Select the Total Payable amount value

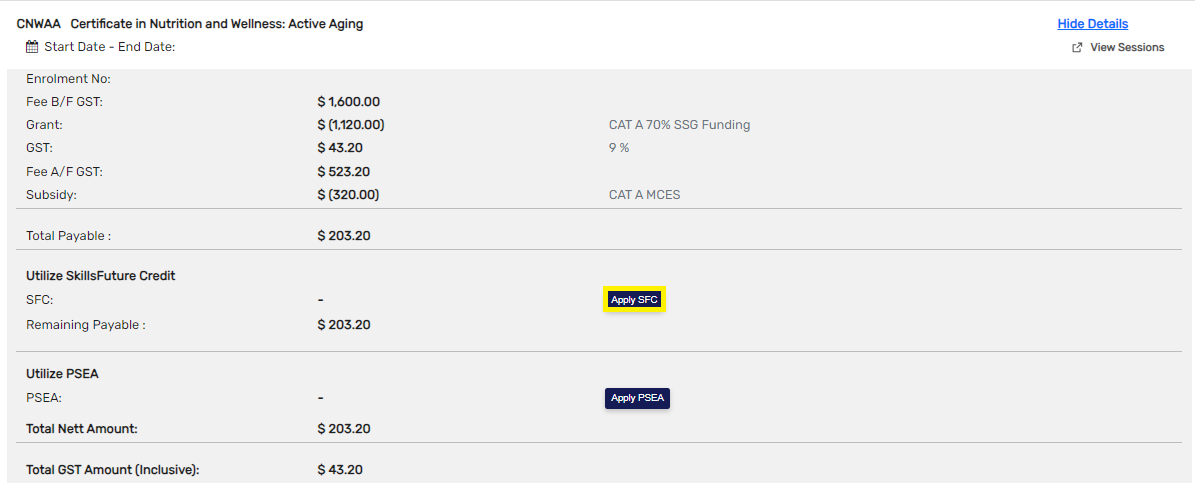click(343, 236)
